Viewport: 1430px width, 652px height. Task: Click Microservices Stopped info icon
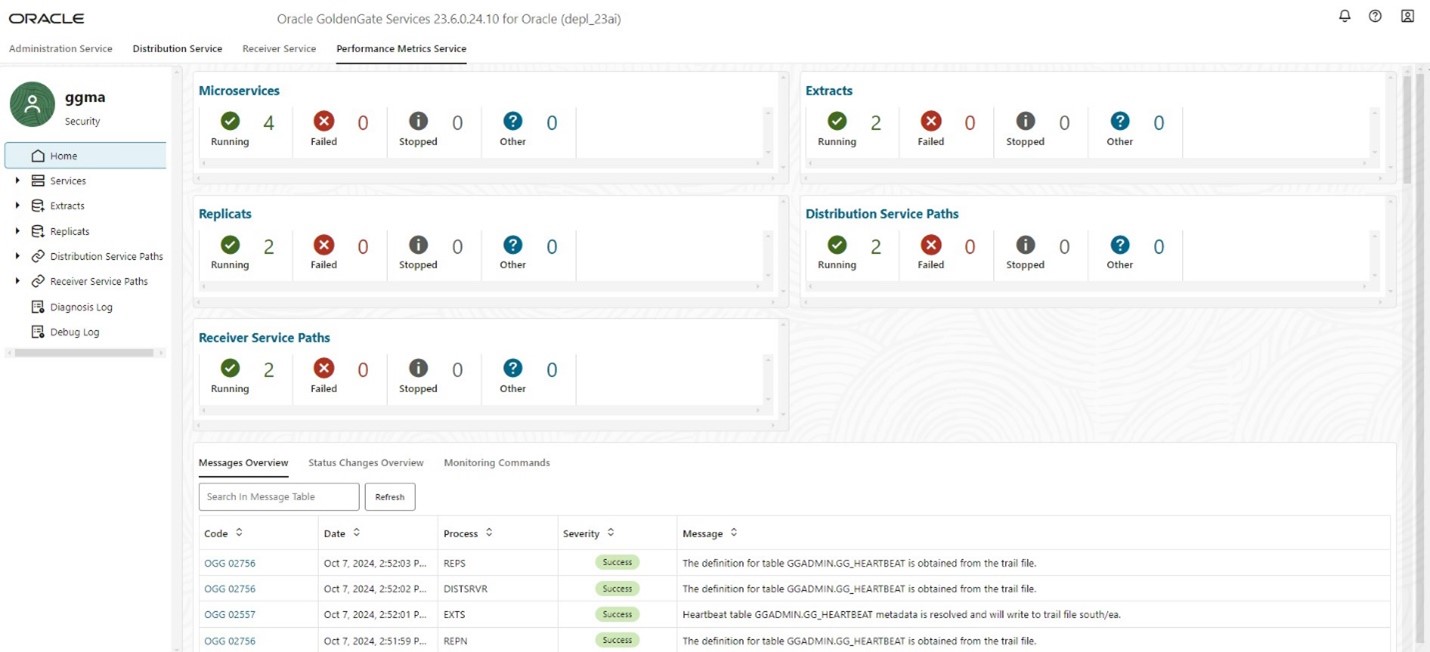pos(418,121)
